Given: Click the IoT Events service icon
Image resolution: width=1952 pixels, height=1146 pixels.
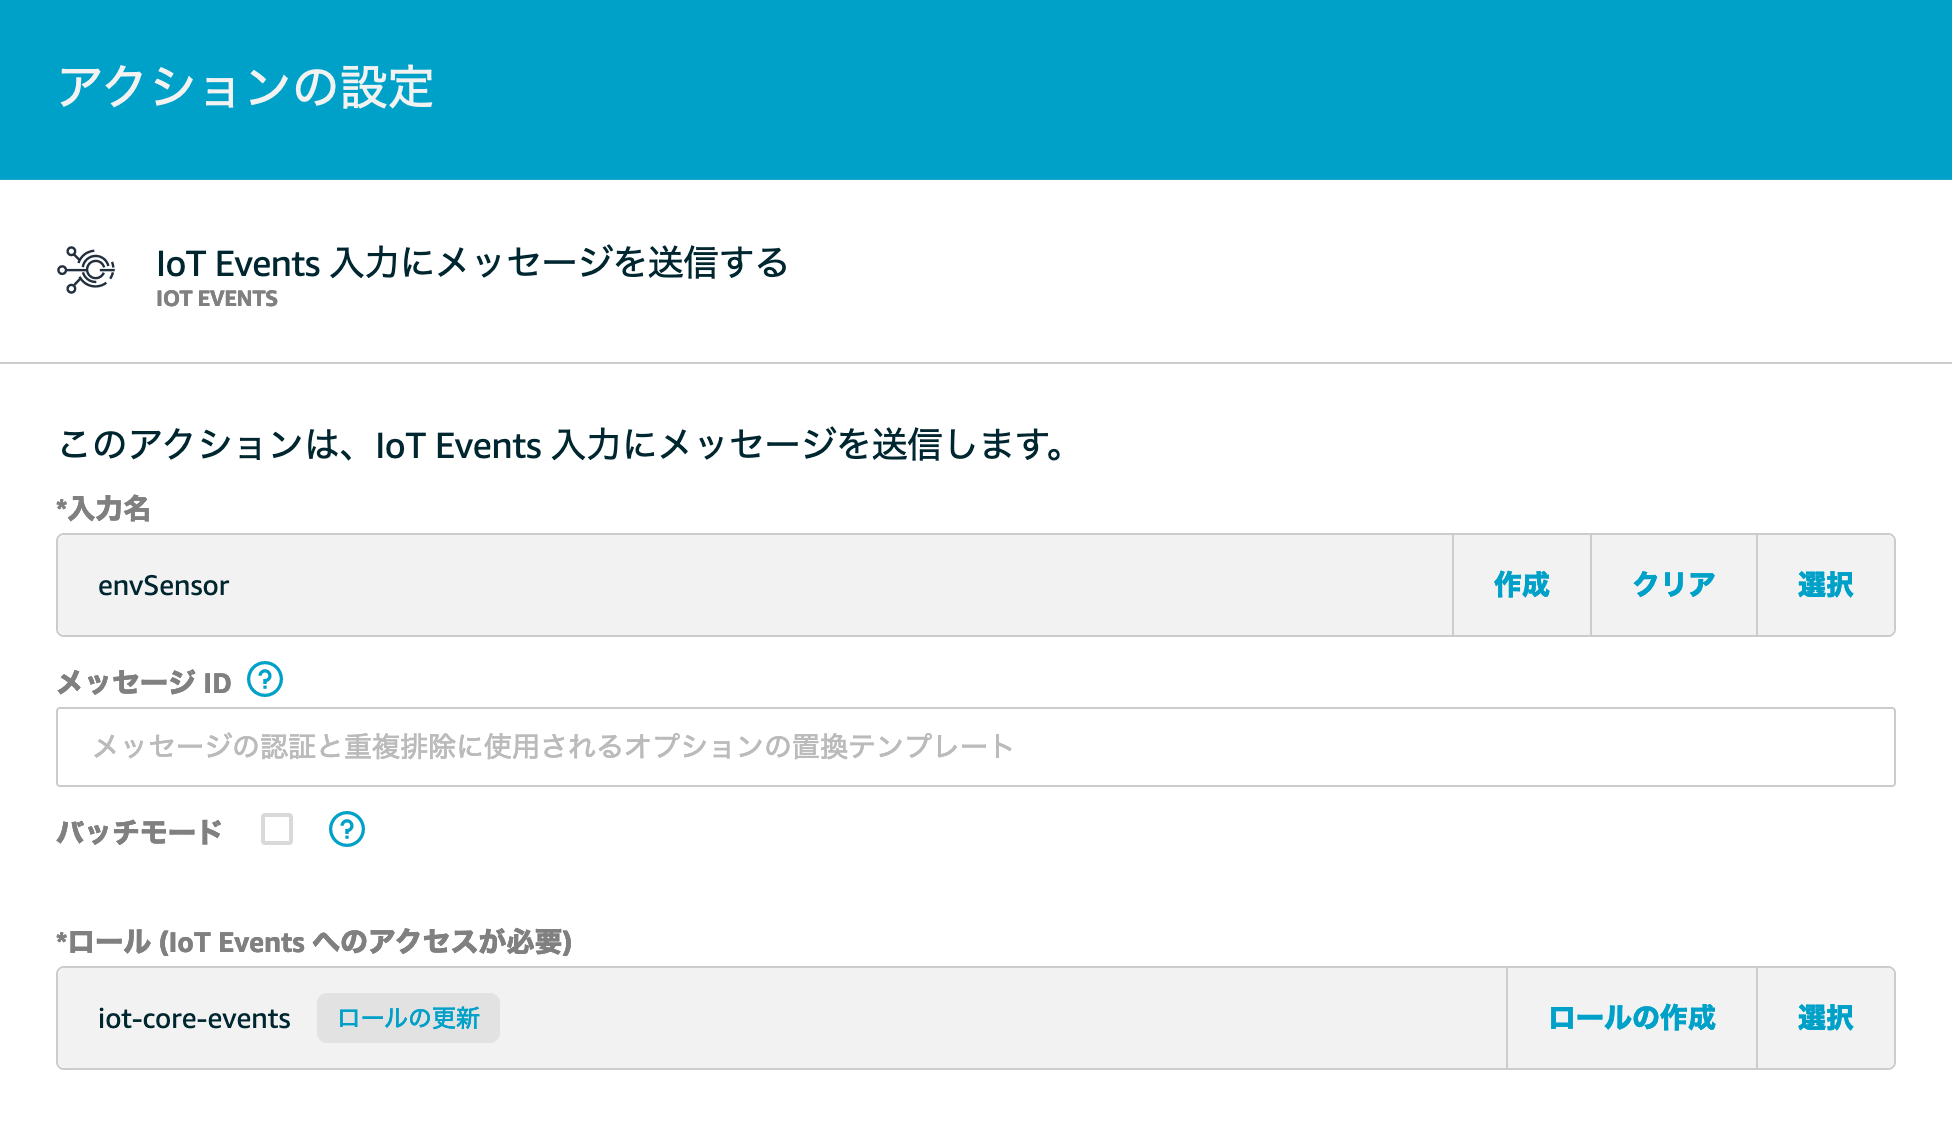Looking at the screenshot, I should point(86,270).
